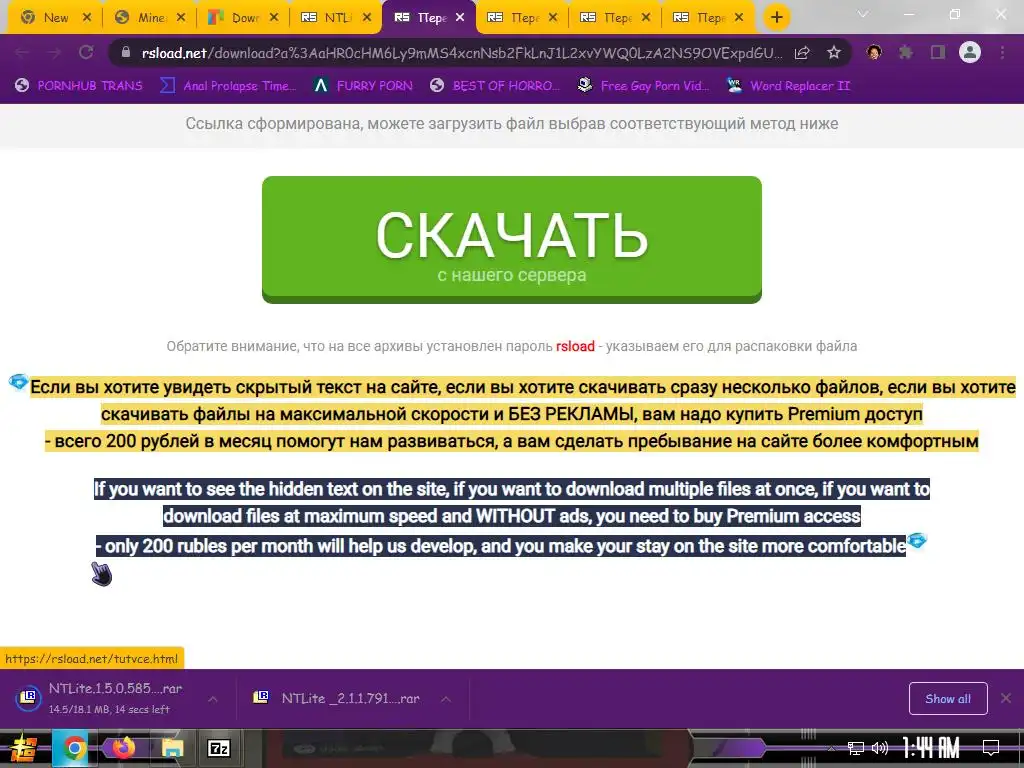Expand options for NTLite _2.1.1.791 download

click(x=446, y=699)
